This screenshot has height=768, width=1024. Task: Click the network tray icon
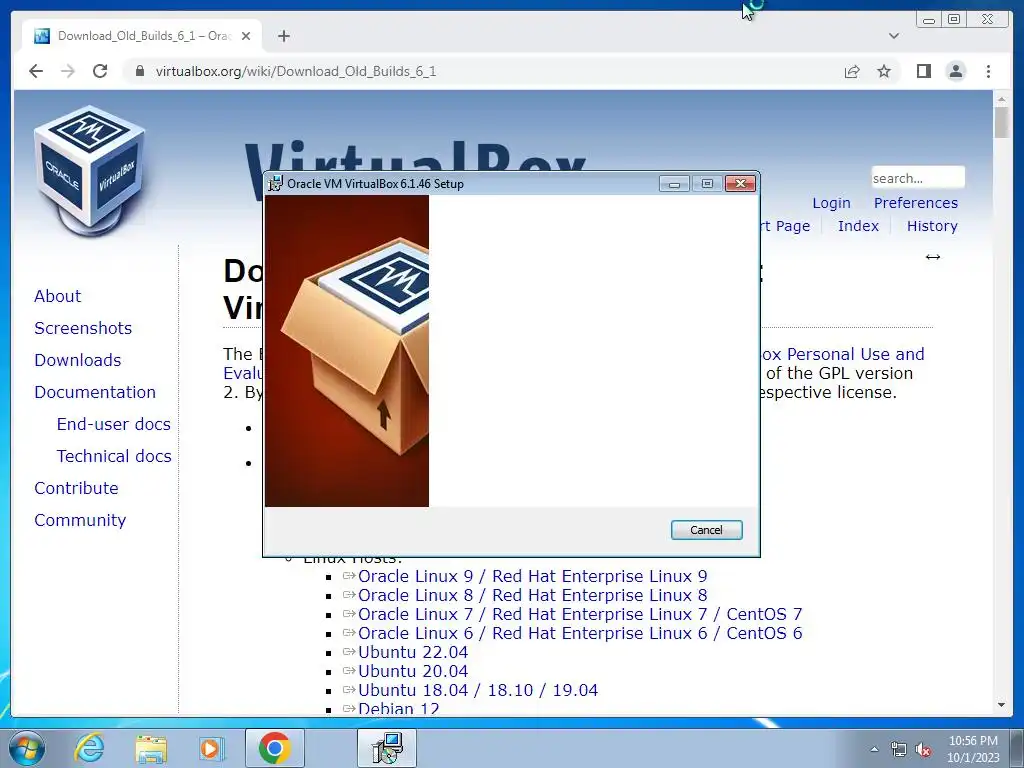coord(899,750)
